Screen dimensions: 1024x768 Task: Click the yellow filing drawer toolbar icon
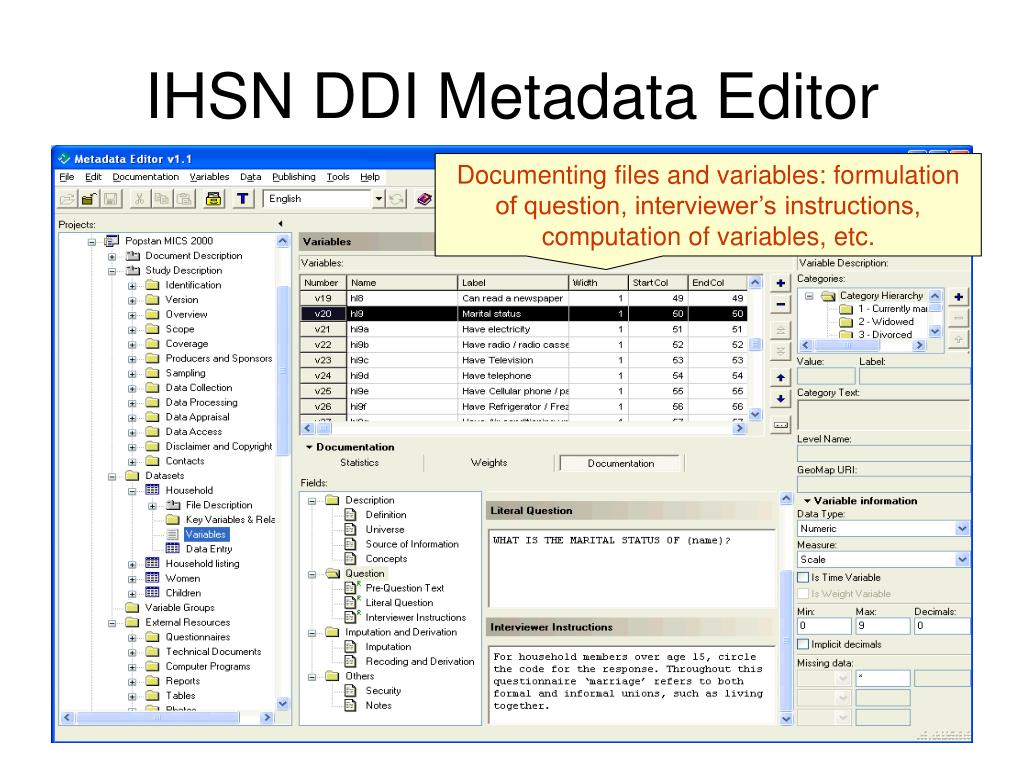tap(213, 199)
